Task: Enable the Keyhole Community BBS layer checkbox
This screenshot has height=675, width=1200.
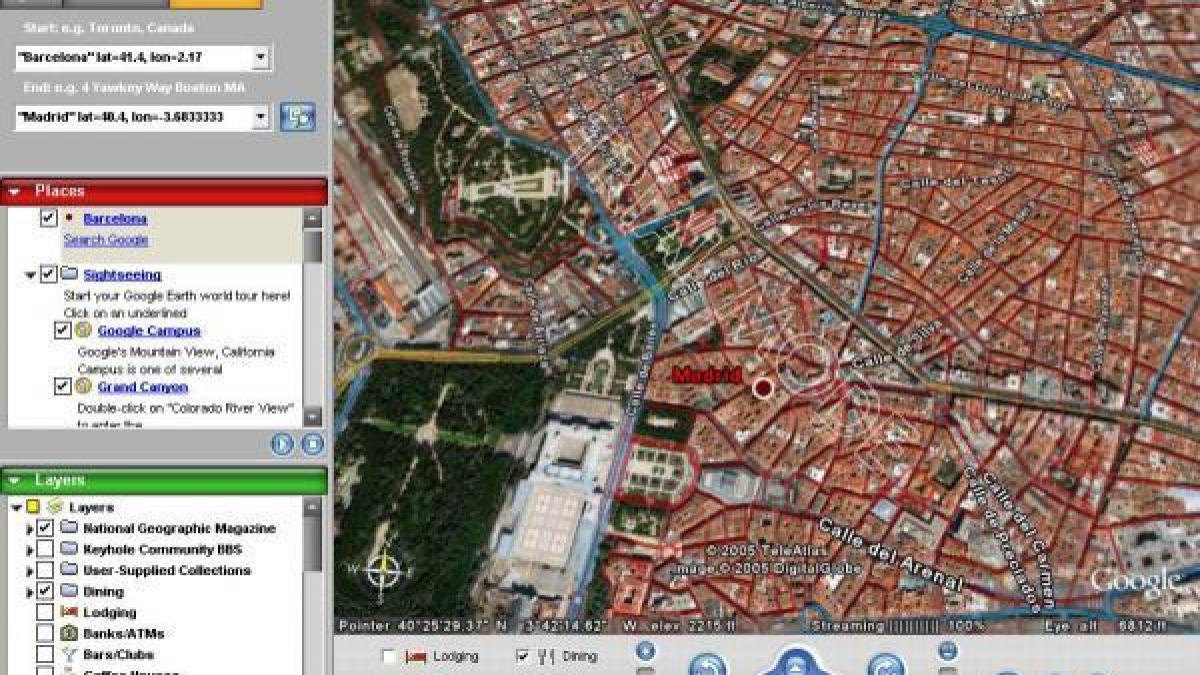Action: click(45, 549)
